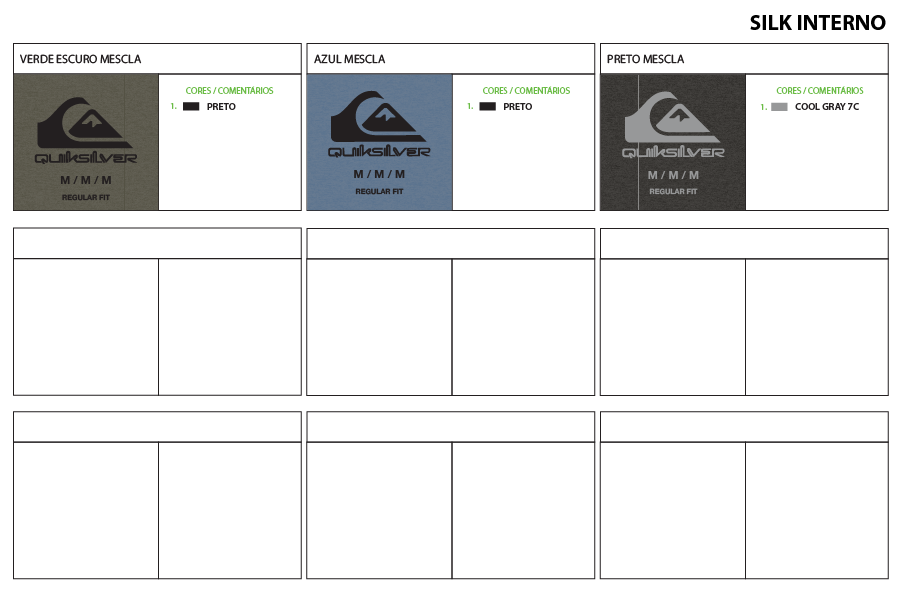Select the AZUL MESCLA header
Viewport: 900px width, 600px height.
[349, 59]
